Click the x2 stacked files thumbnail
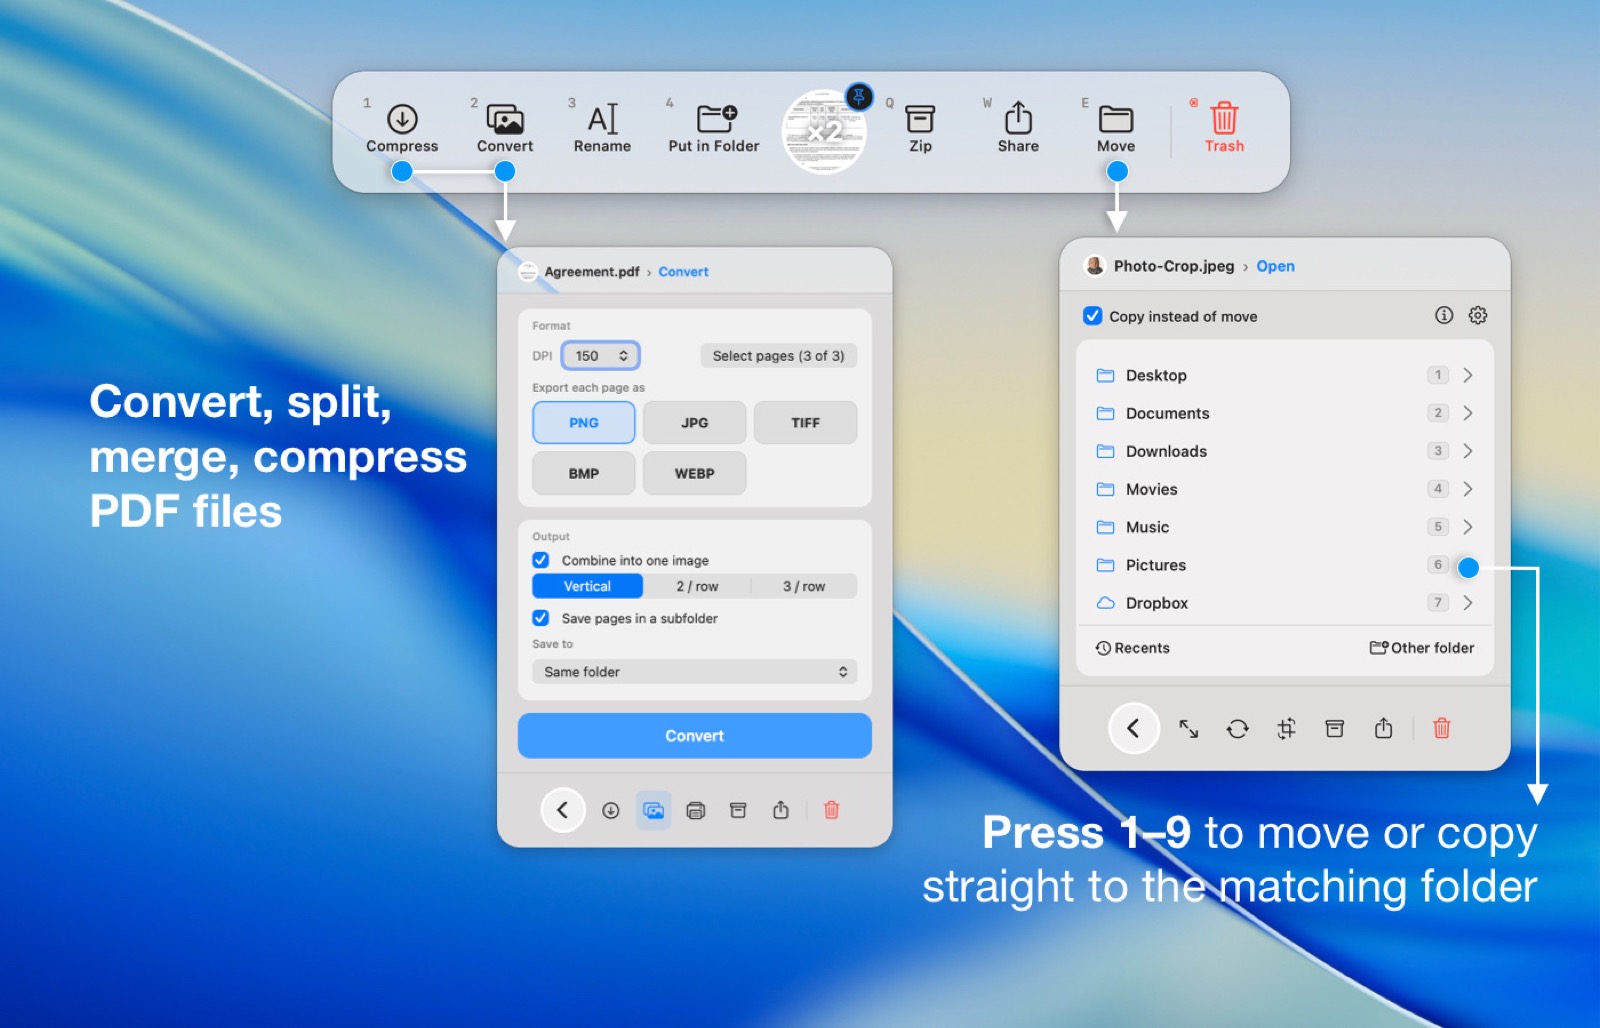This screenshot has width=1600, height=1028. (x=823, y=132)
